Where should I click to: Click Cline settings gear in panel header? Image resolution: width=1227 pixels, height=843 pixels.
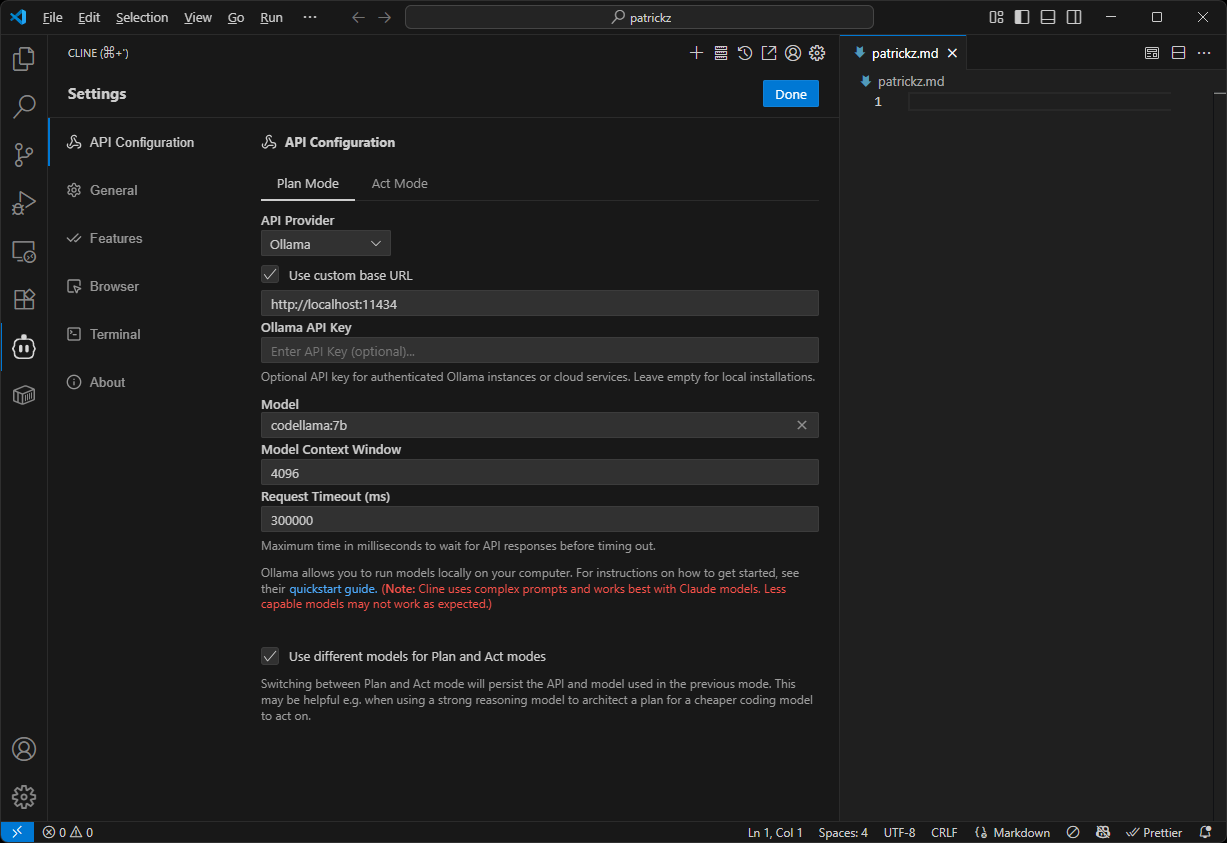(817, 53)
